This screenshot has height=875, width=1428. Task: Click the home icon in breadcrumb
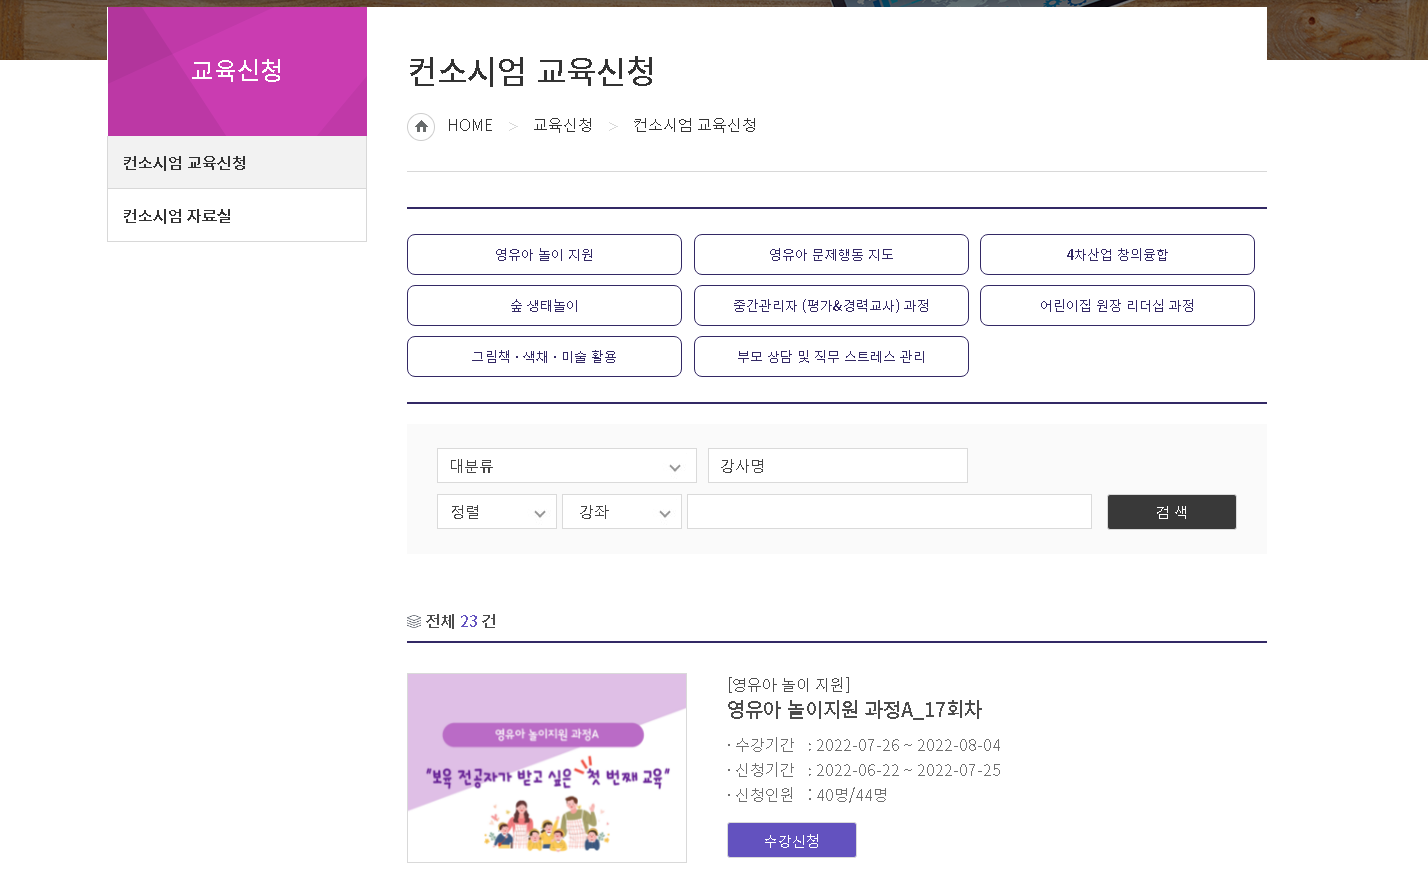(421, 126)
